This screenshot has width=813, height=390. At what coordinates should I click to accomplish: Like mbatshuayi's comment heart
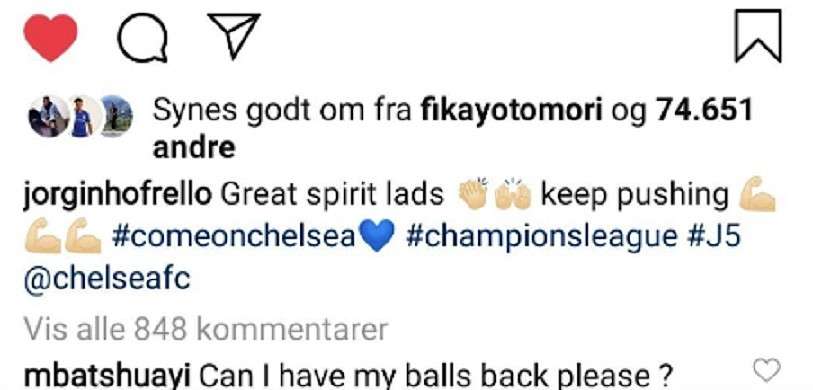coord(766,371)
